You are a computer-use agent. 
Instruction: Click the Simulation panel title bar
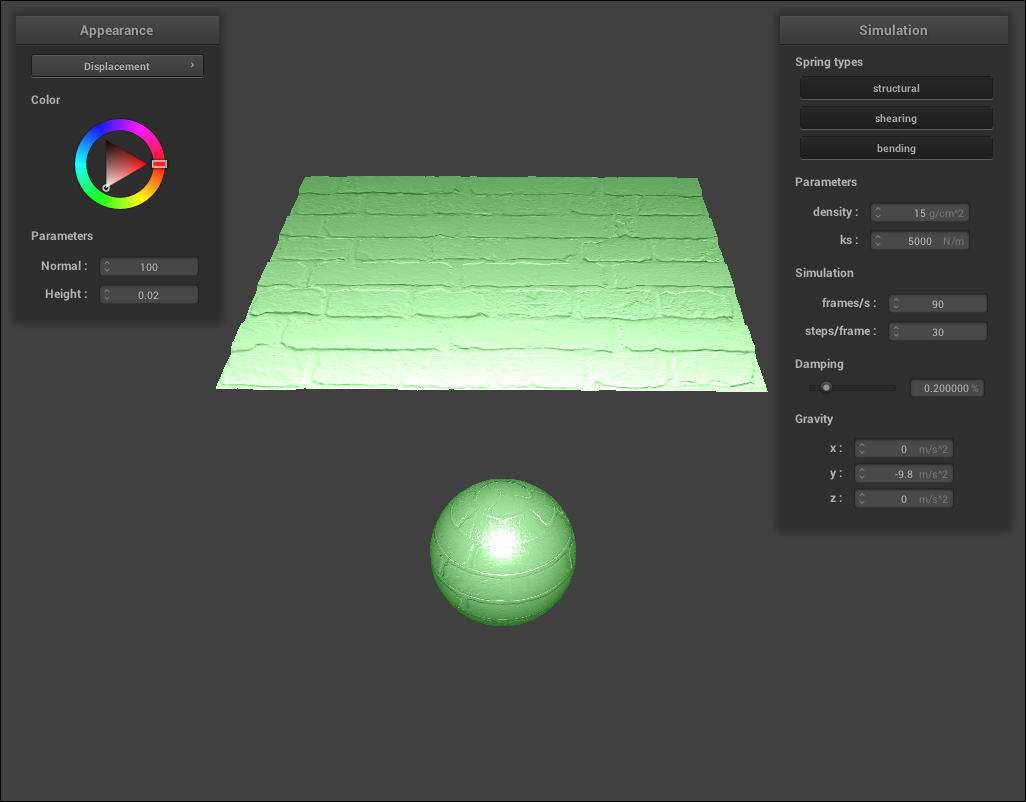893,30
